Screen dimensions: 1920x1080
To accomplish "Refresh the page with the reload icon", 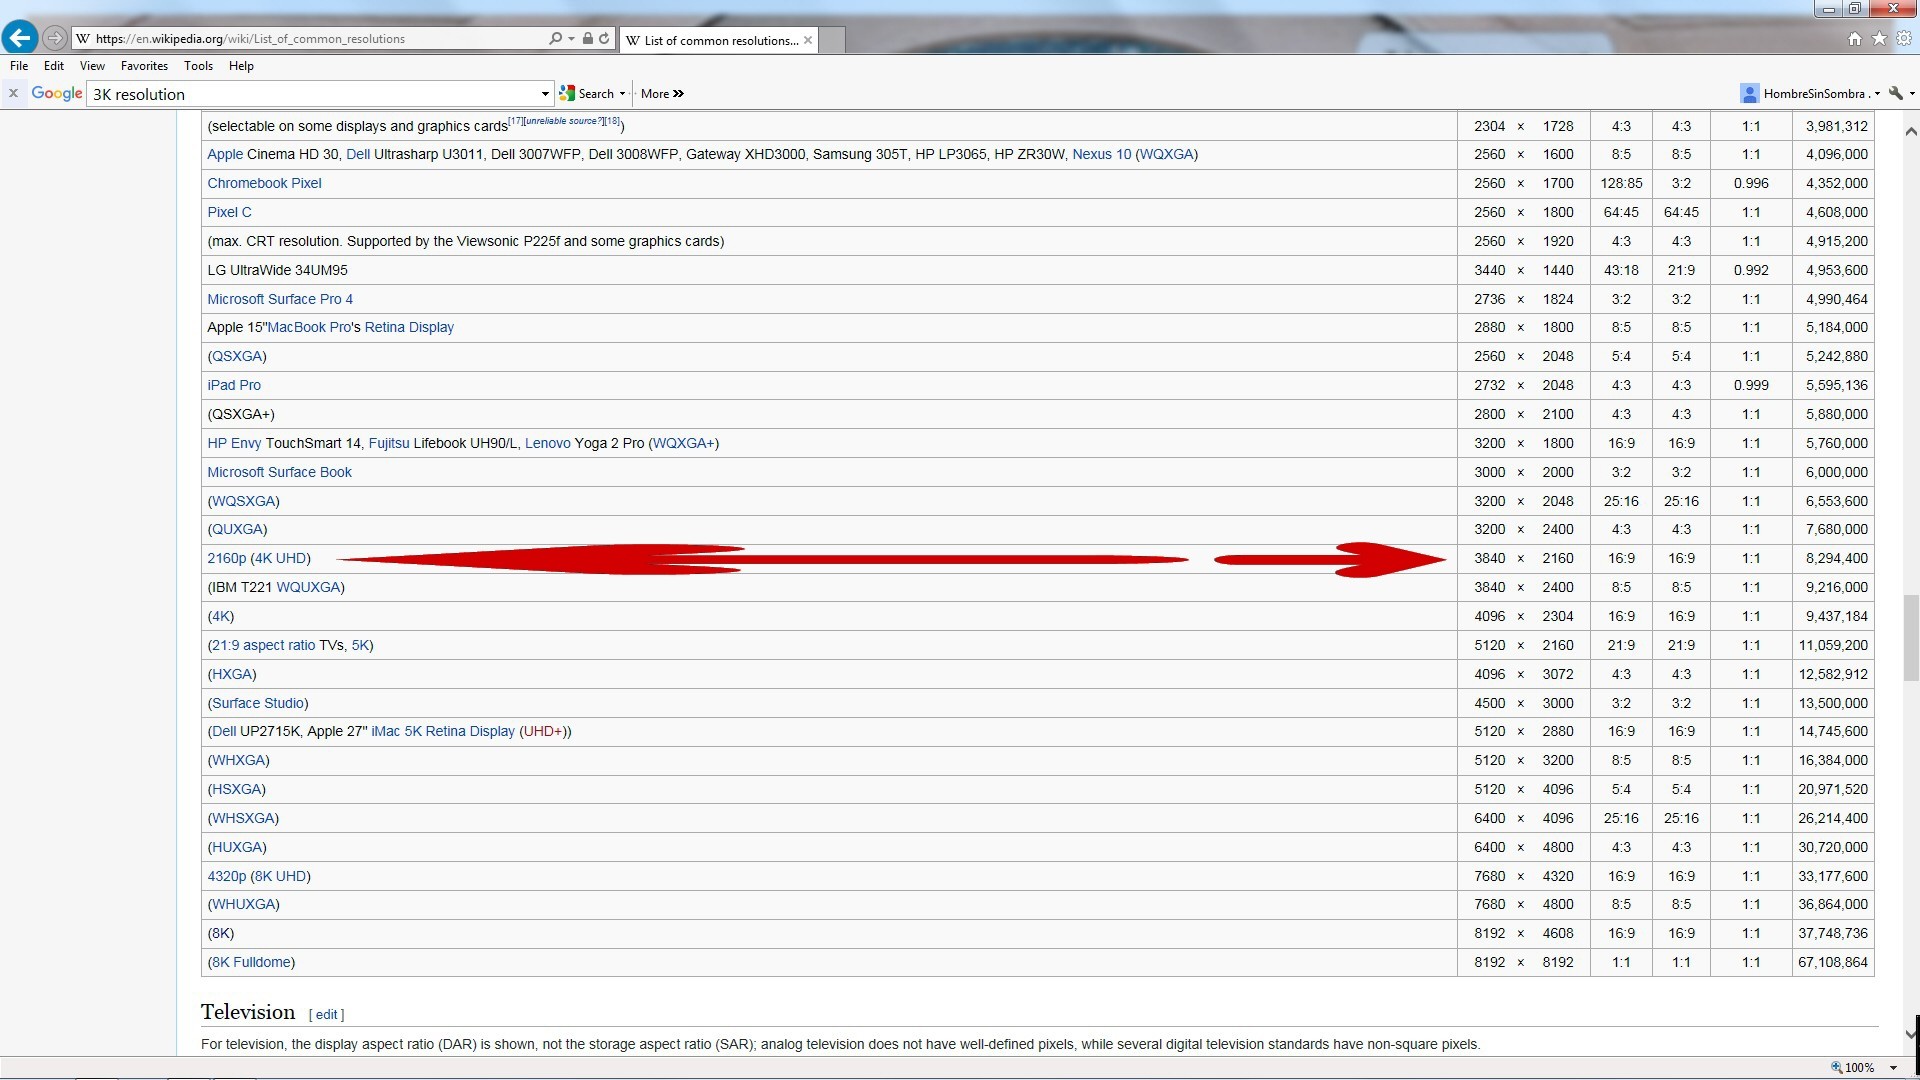I will 604,39.
